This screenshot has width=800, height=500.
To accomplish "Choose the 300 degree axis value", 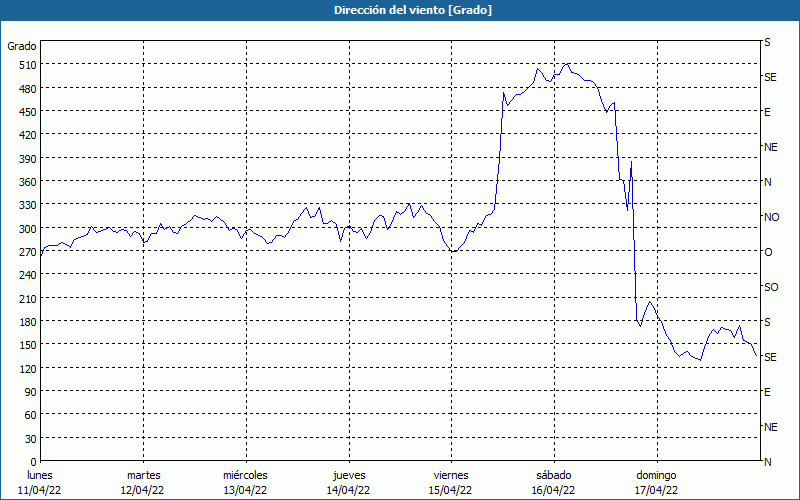I will 29,229.
